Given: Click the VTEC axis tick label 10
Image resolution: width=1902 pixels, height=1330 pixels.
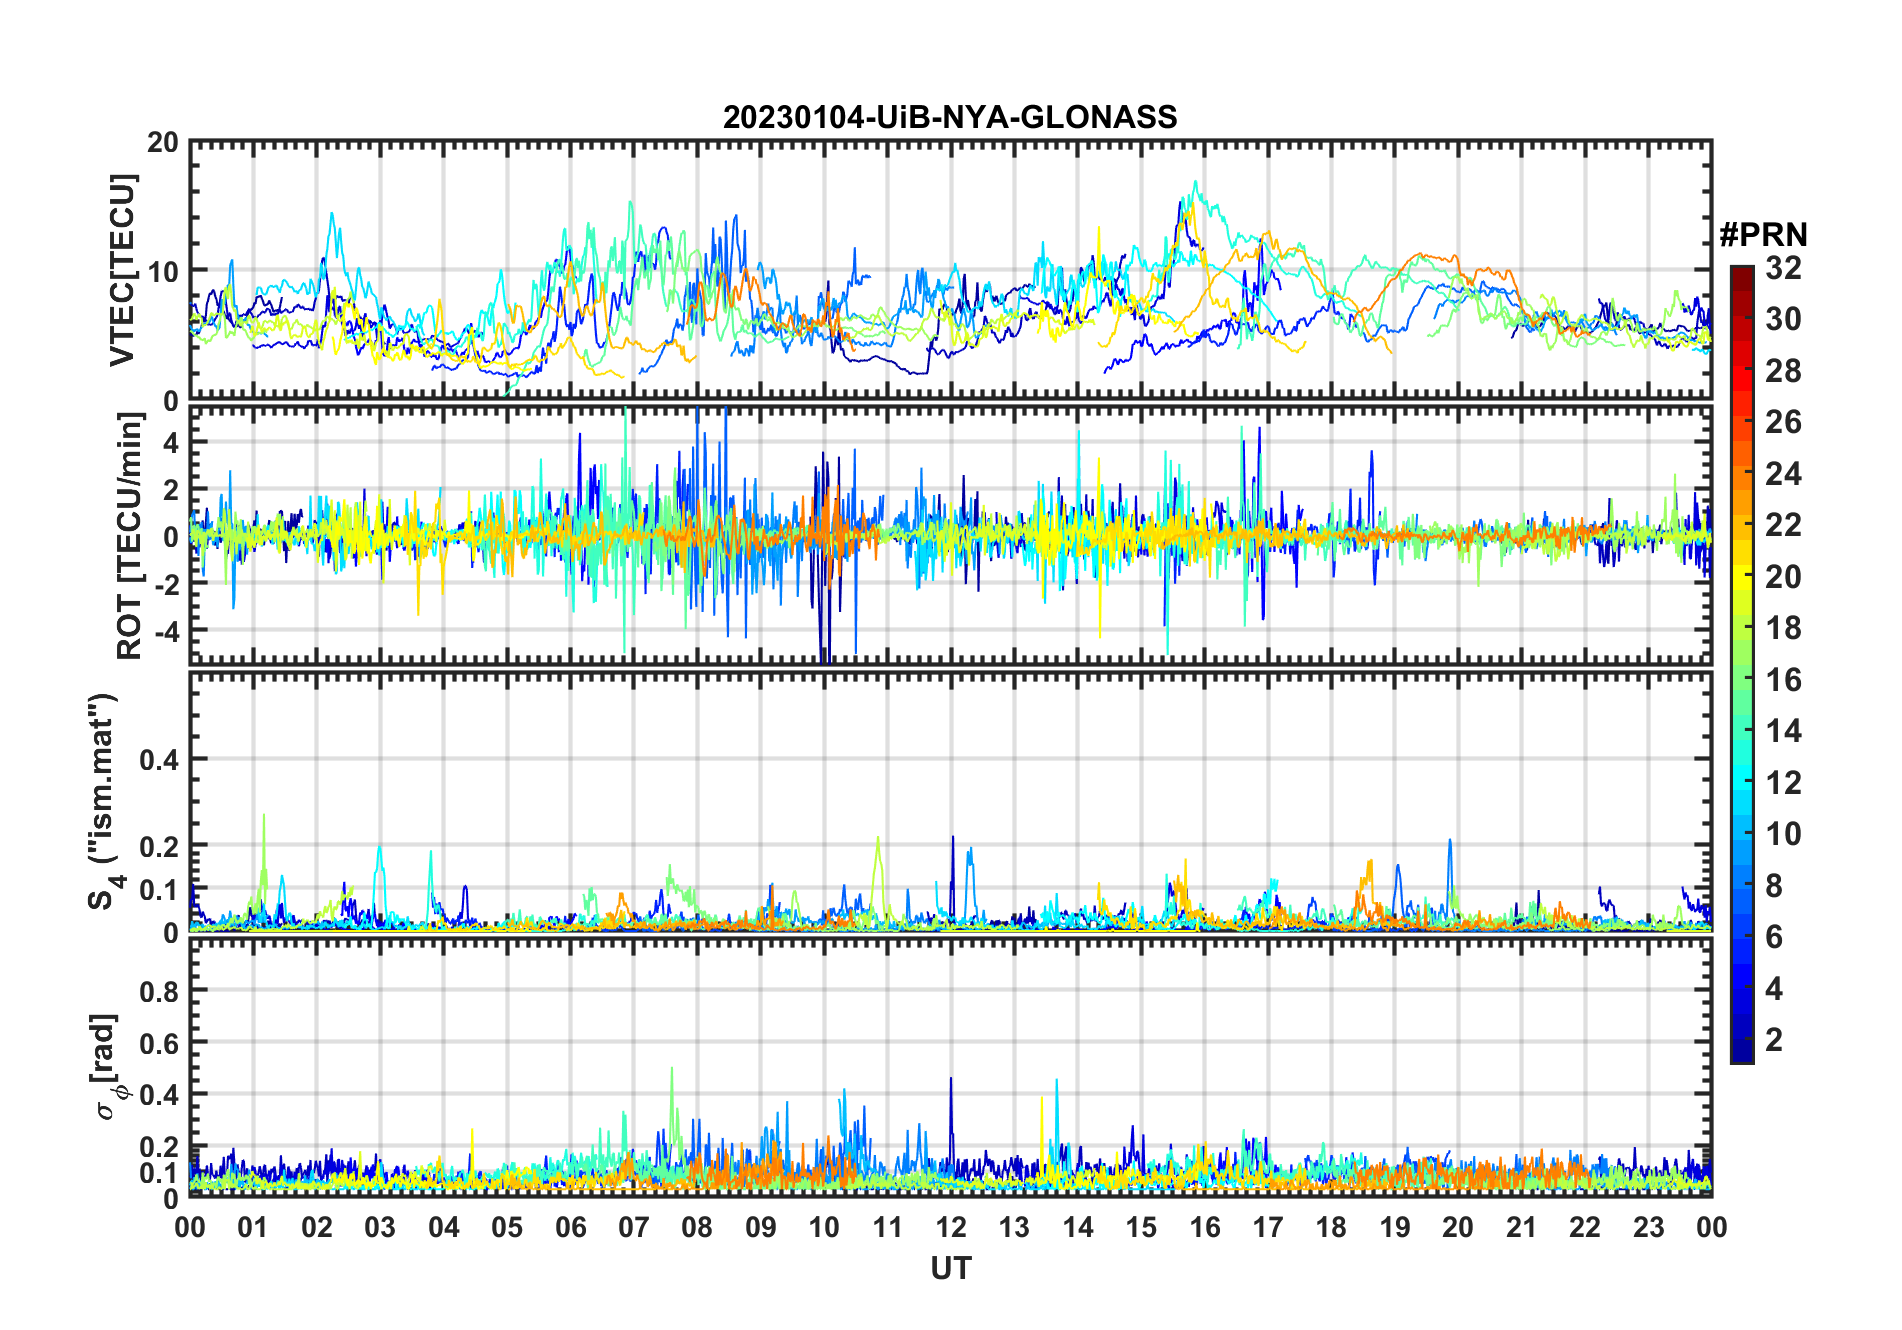Looking at the screenshot, I should coord(163,271).
